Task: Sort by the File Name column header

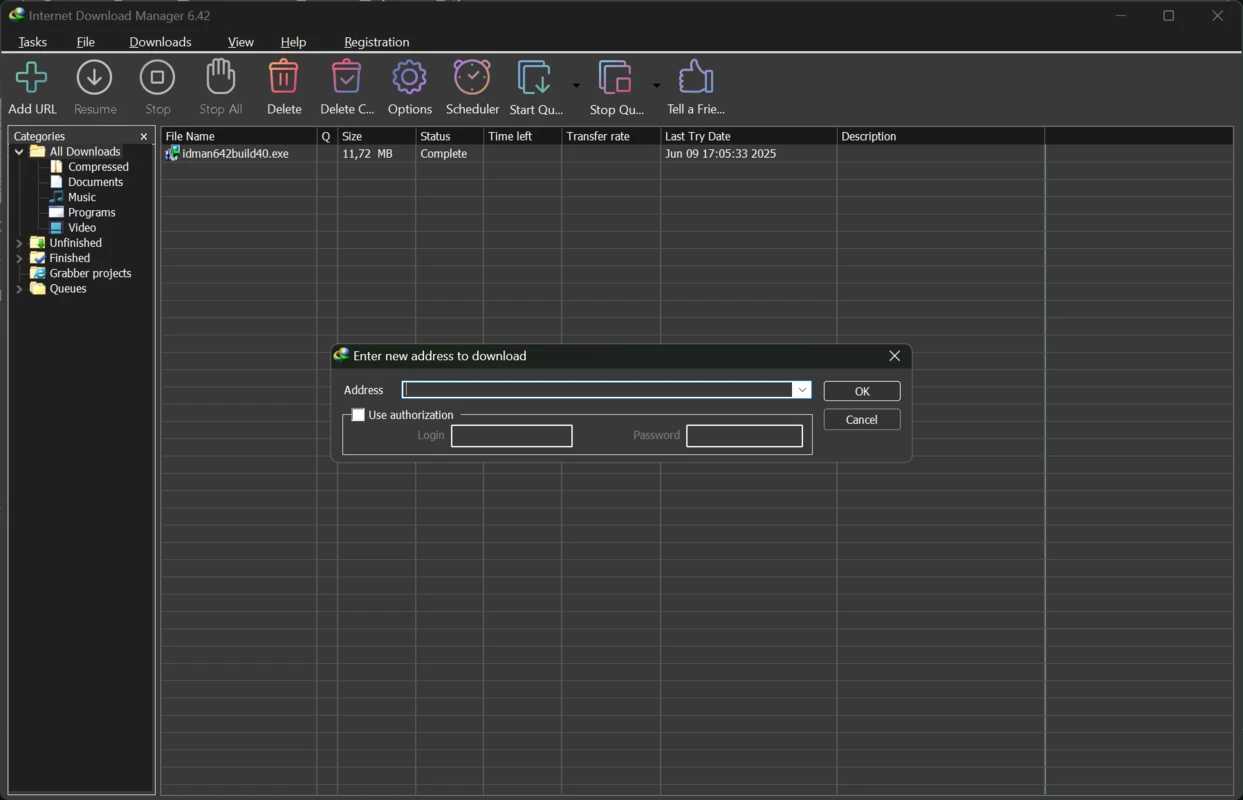Action: pos(239,136)
